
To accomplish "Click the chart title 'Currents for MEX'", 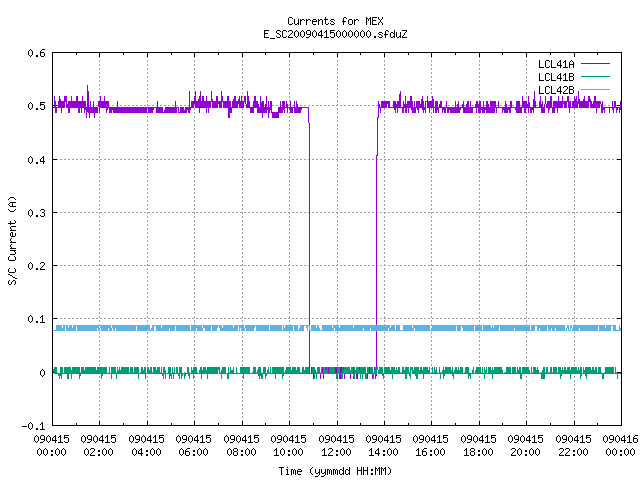I will (x=335, y=21).
